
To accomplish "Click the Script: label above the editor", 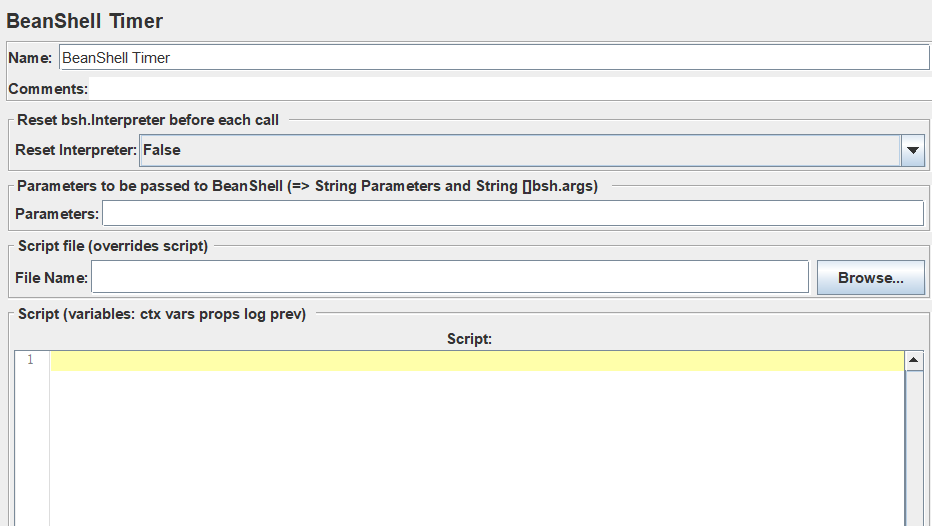I will tap(470, 339).
